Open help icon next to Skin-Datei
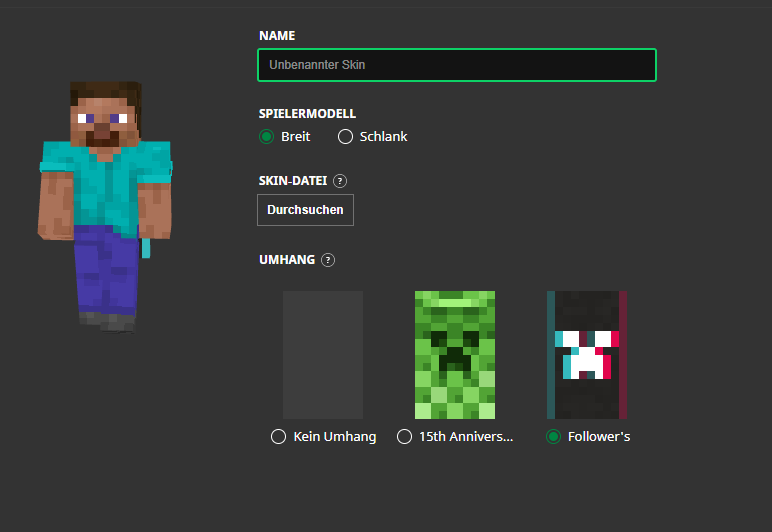This screenshot has height=532, width=772. pos(340,181)
